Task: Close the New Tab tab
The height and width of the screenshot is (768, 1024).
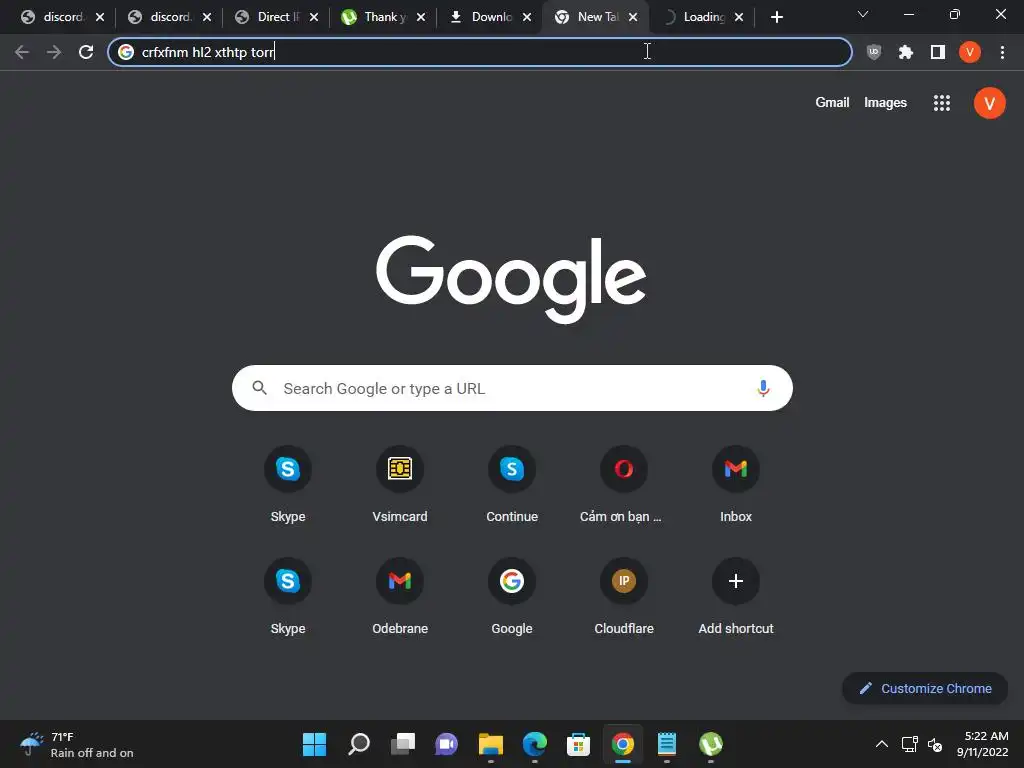Action: [x=633, y=18]
